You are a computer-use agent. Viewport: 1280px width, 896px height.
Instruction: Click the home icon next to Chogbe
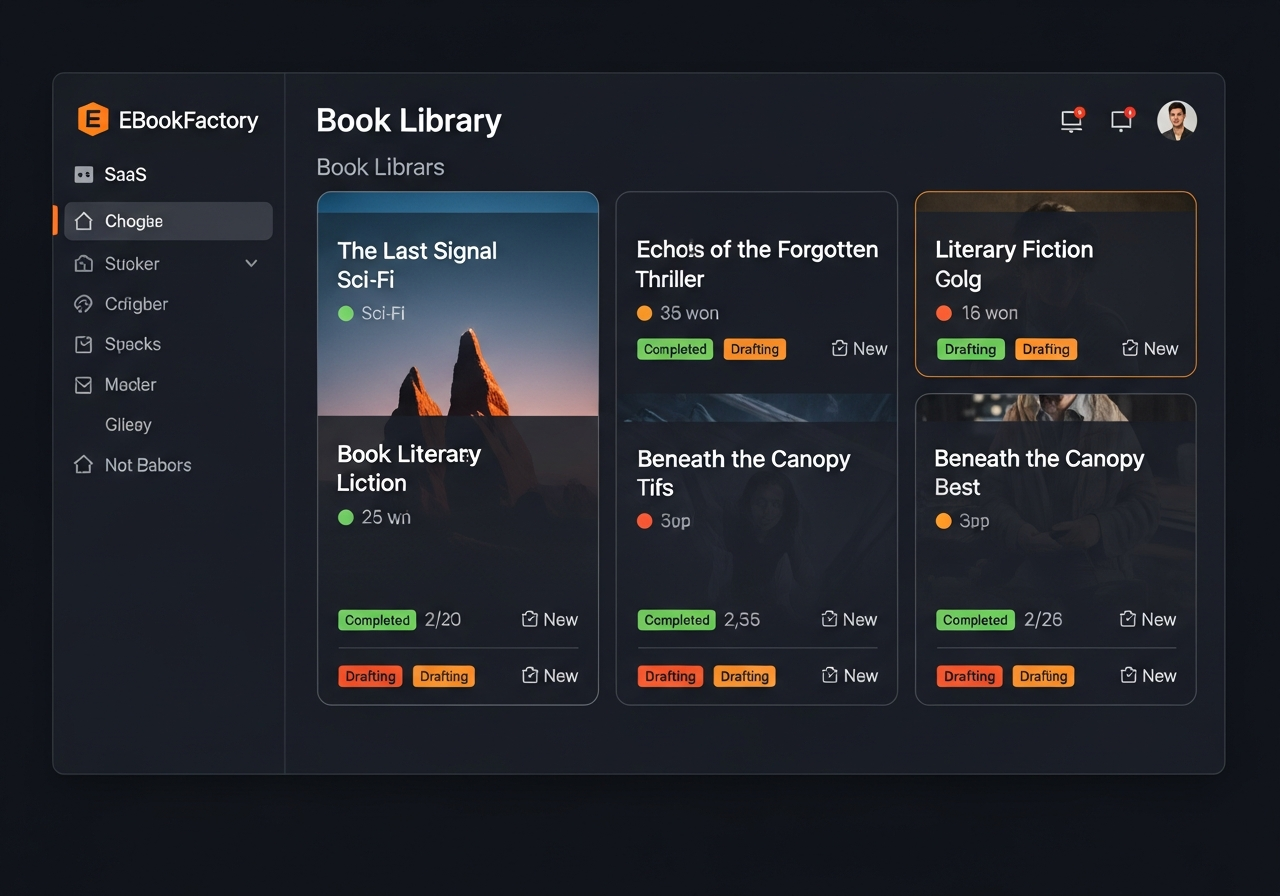(85, 221)
